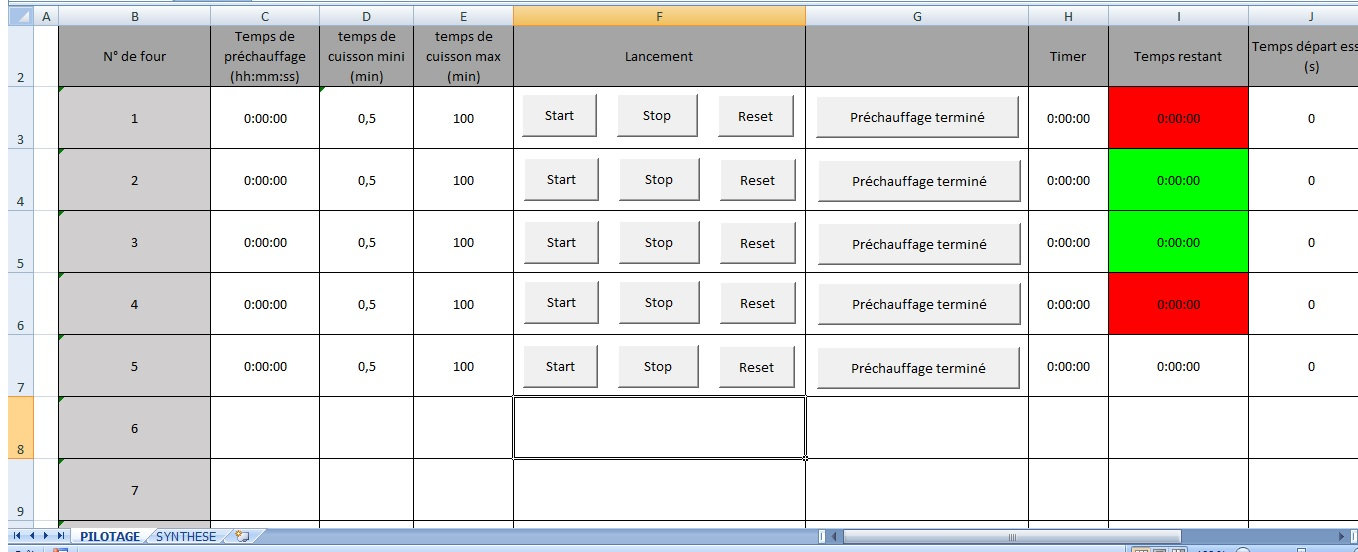
Task: Select the 'Temps restant' header cell
Action: [1178, 57]
